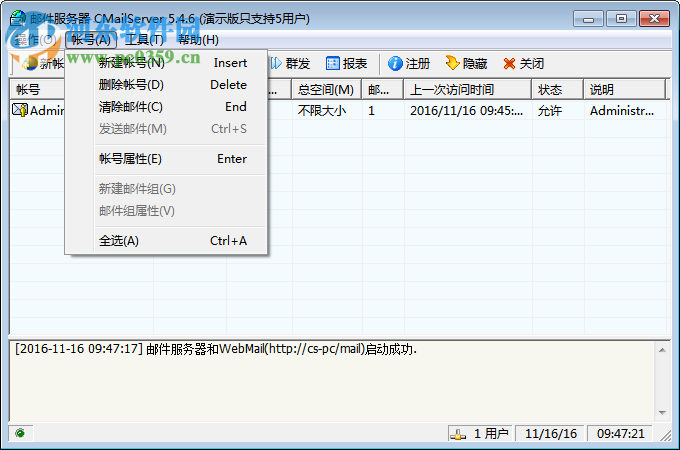Click the 关闭 red X toolbar icon
This screenshot has height=450, width=680.
coord(509,64)
